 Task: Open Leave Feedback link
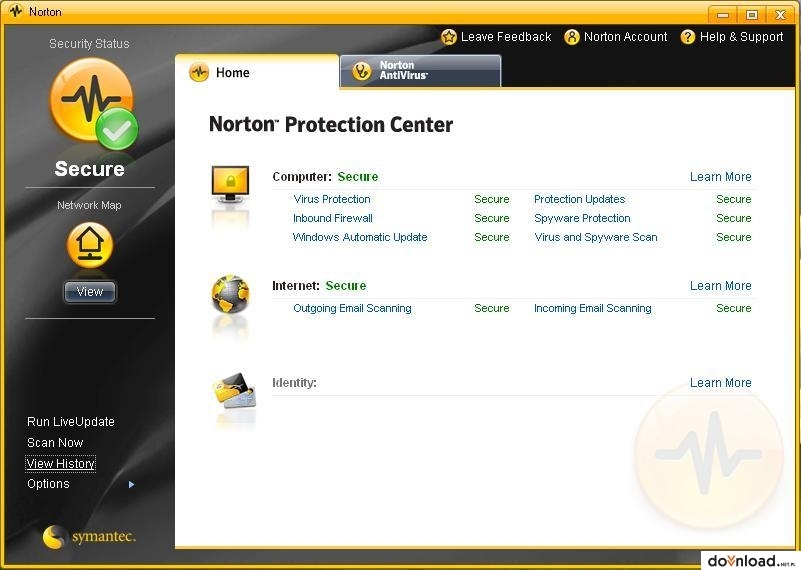click(506, 37)
